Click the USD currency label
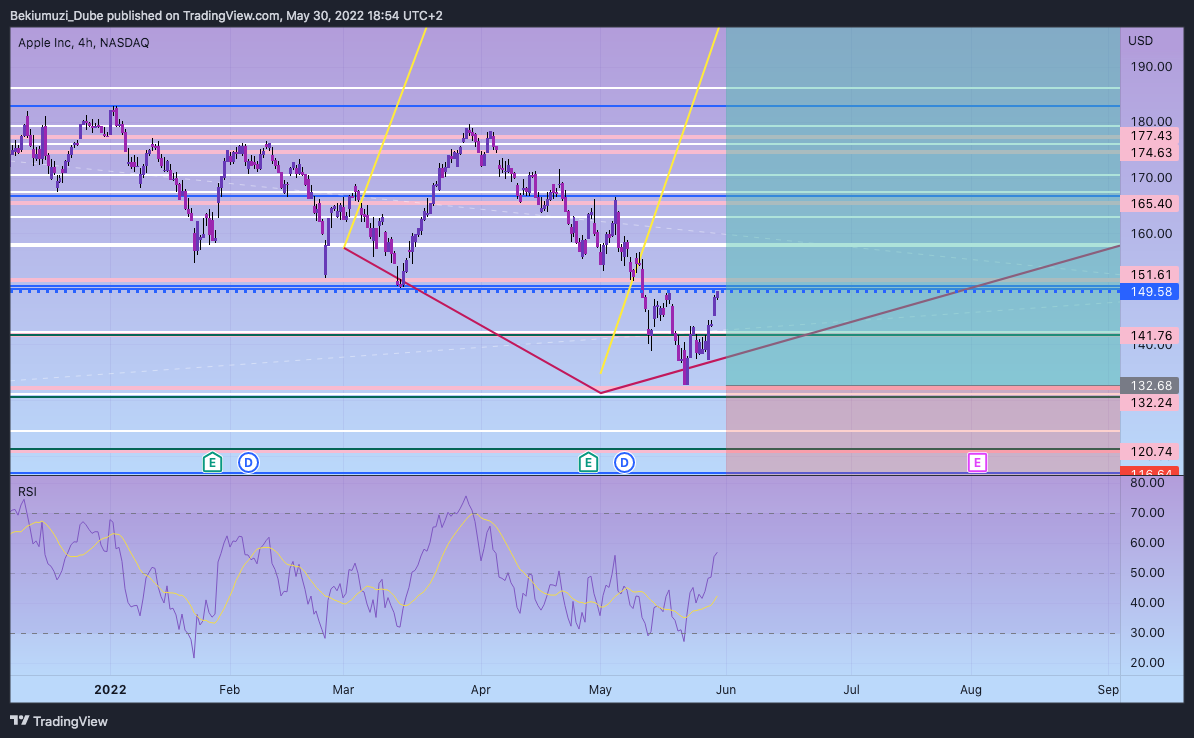1194x738 pixels. [1141, 40]
